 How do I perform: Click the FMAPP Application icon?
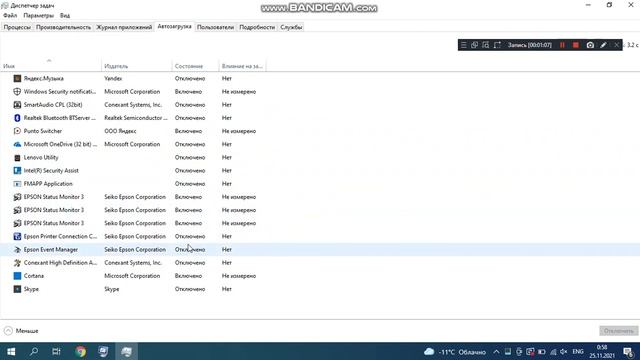(x=17, y=184)
